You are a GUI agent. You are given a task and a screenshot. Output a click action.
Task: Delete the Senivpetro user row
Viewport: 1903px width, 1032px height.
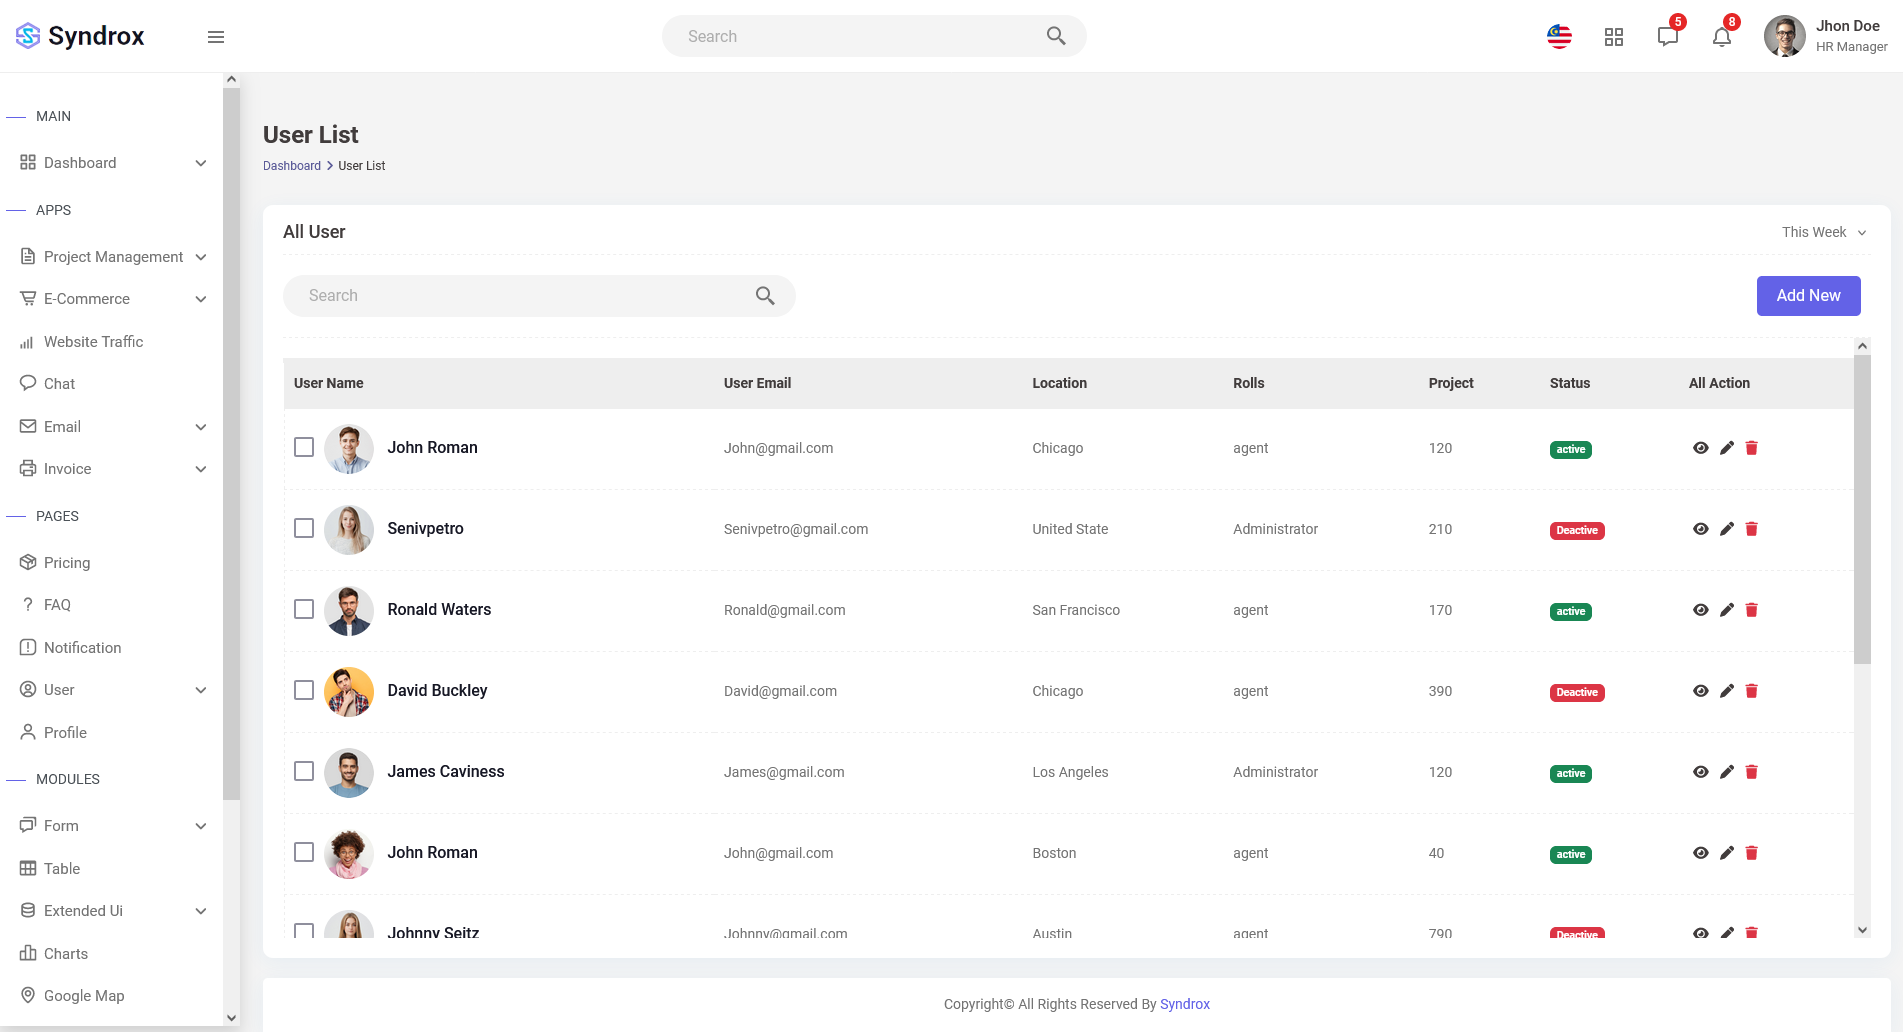tap(1751, 529)
